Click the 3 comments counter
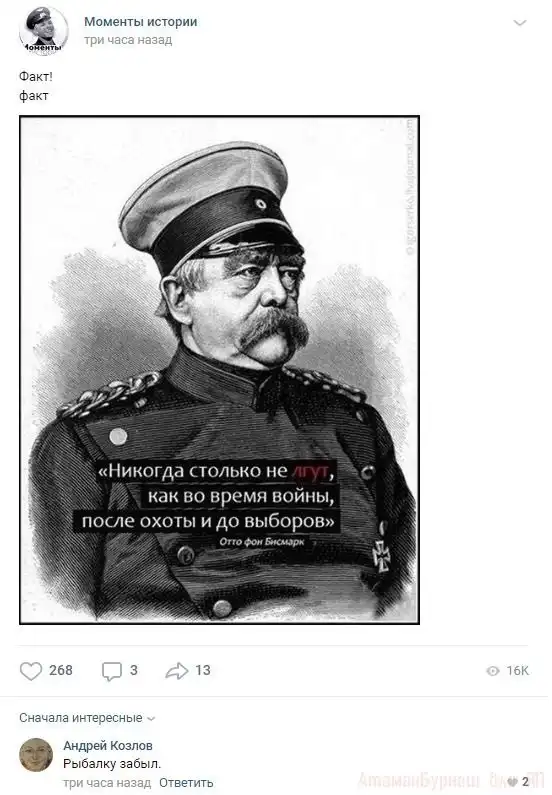The width and height of the screenshot is (552, 795). [x=134, y=670]
